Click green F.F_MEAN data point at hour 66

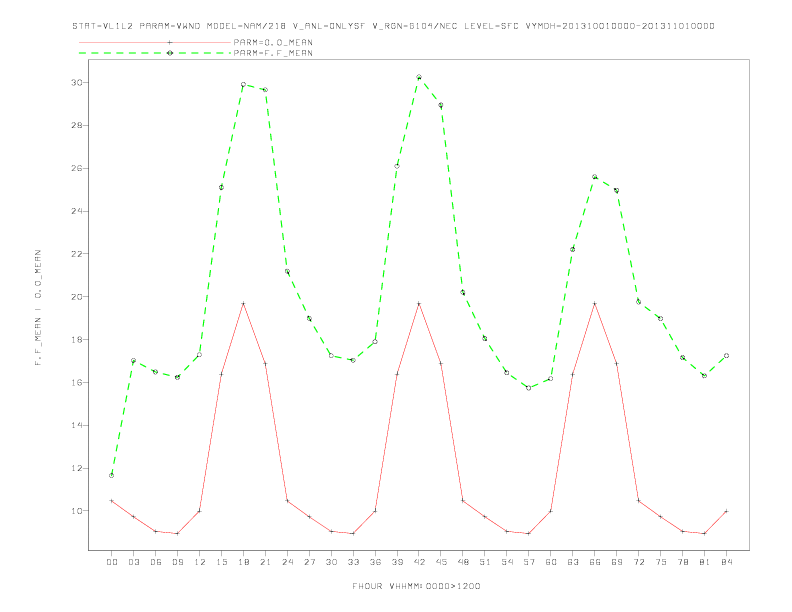(595, 177)
